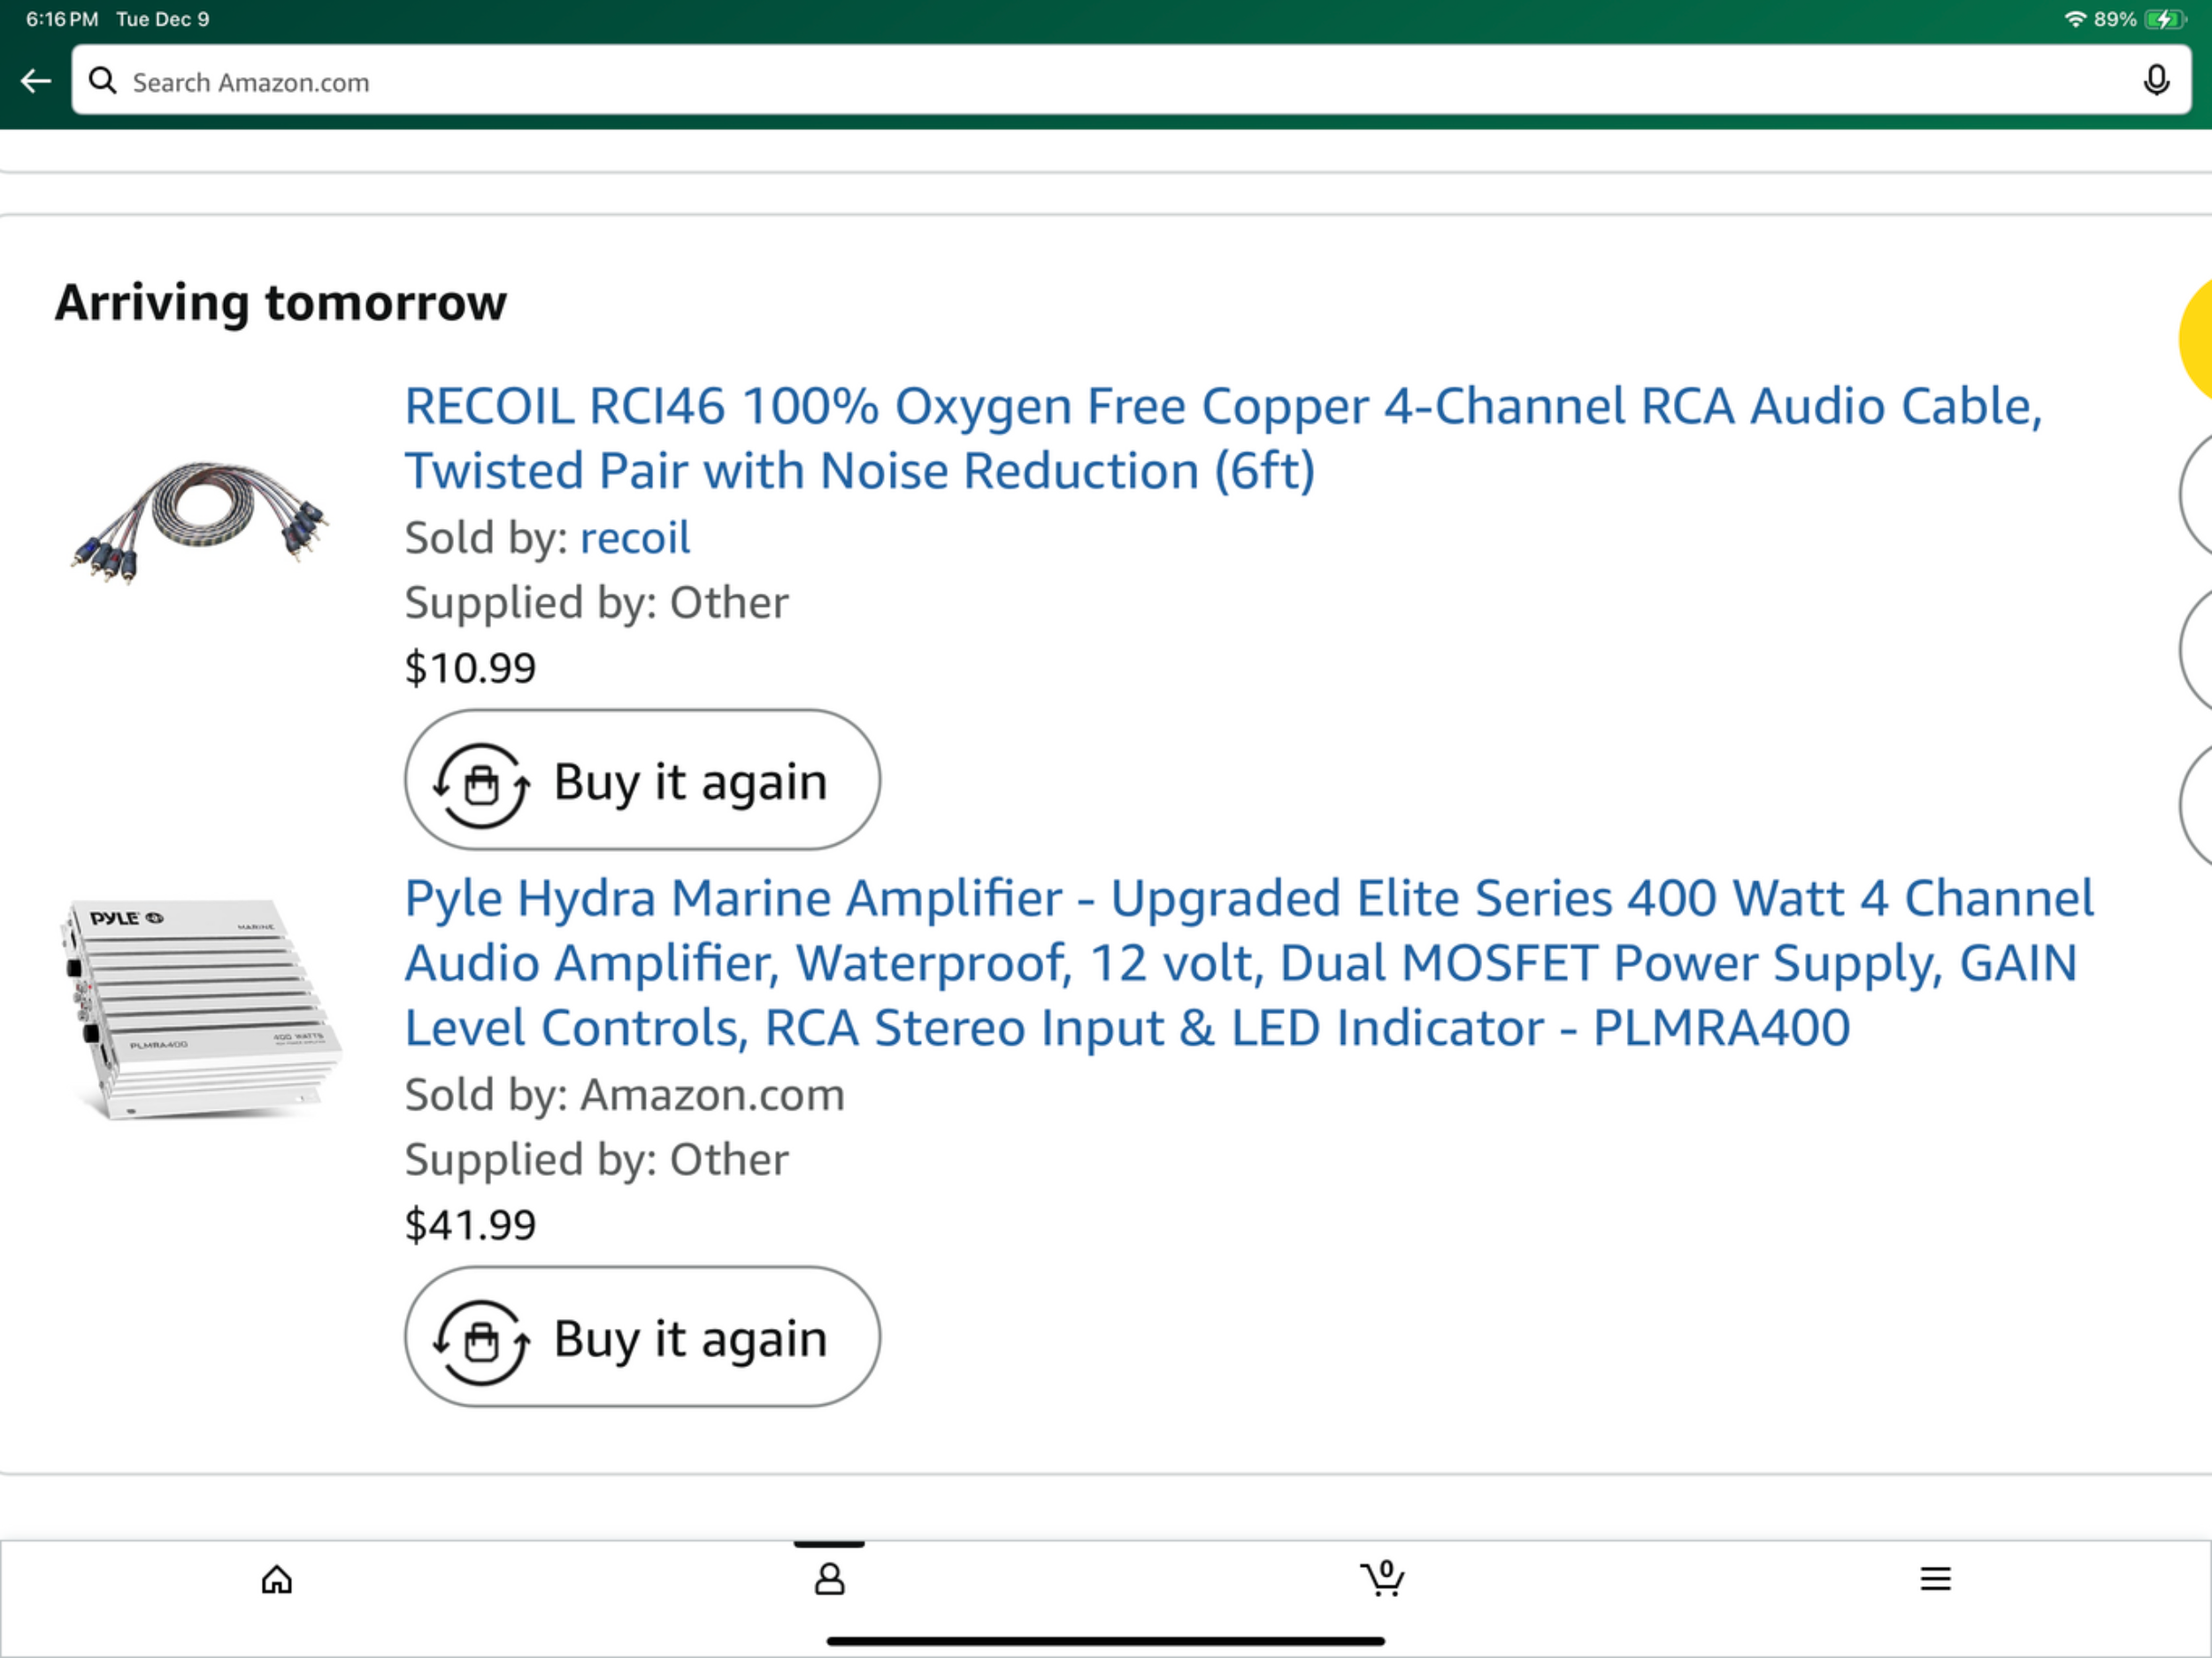The width and height of the screenshot is (2212, 1658).
Task: Tap the battery indicator in status bar
Action: coord(2164,19)
